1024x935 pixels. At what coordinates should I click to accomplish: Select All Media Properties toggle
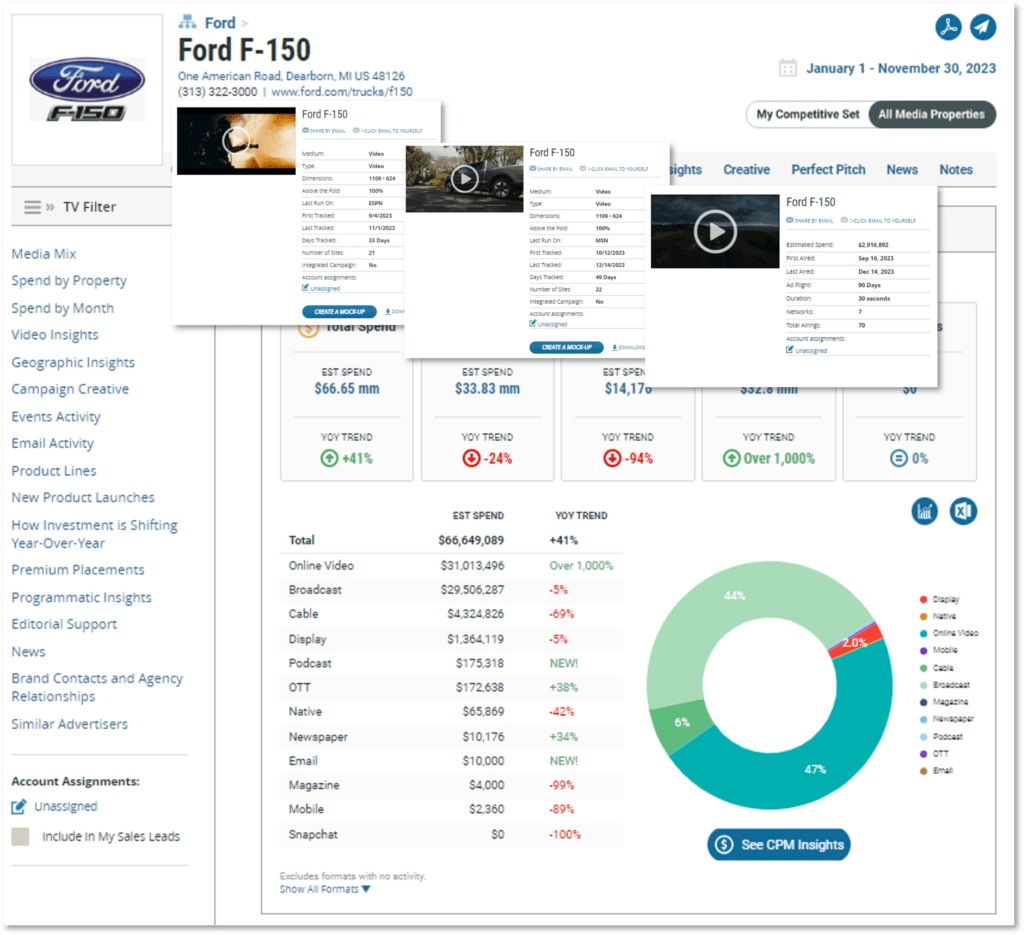931,114
